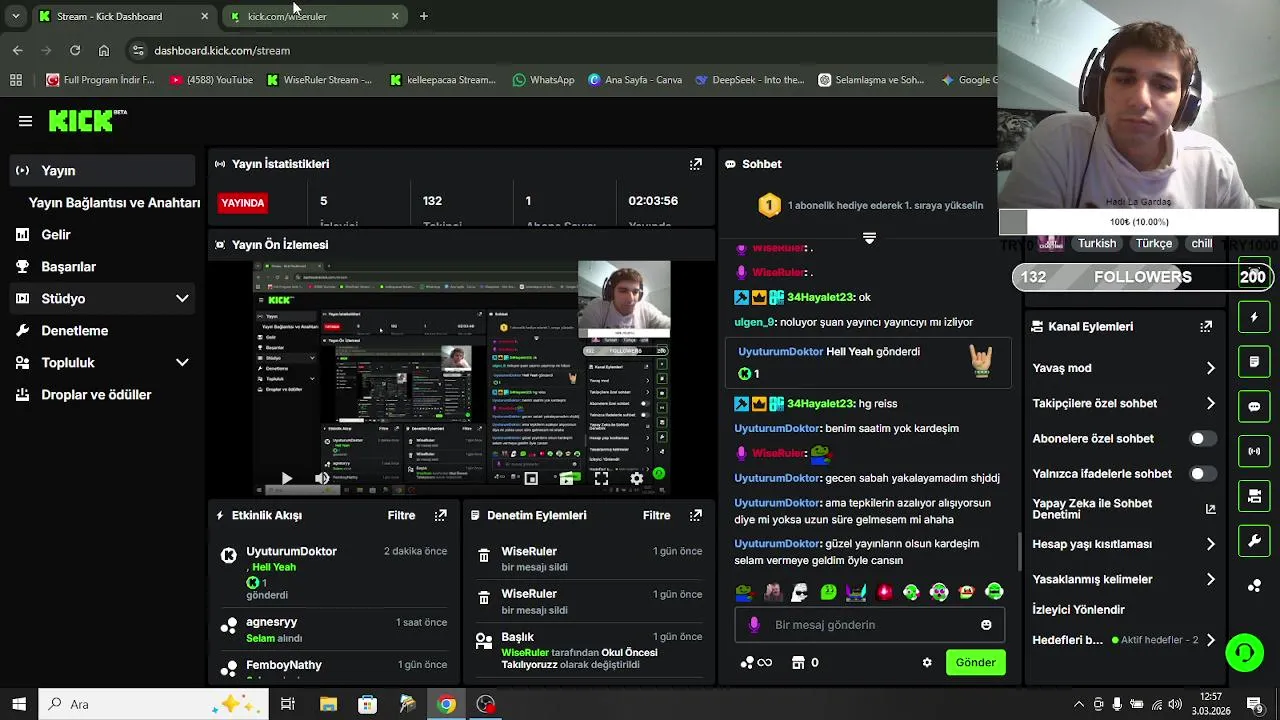This screenshot has height=720, width=1280.
Task: Click the channel points infinity icon
Action: point(756,662)
